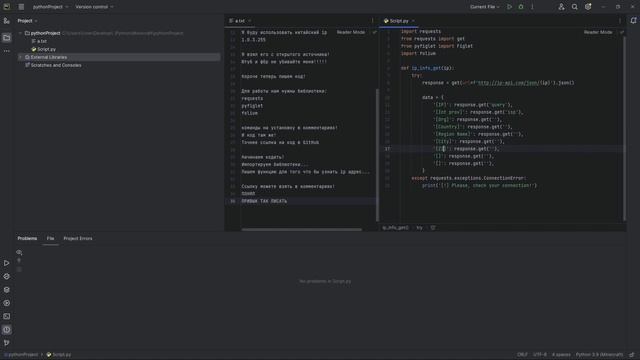
Task: Toggle the Problems tool window icon
Action: coord(7,329)
